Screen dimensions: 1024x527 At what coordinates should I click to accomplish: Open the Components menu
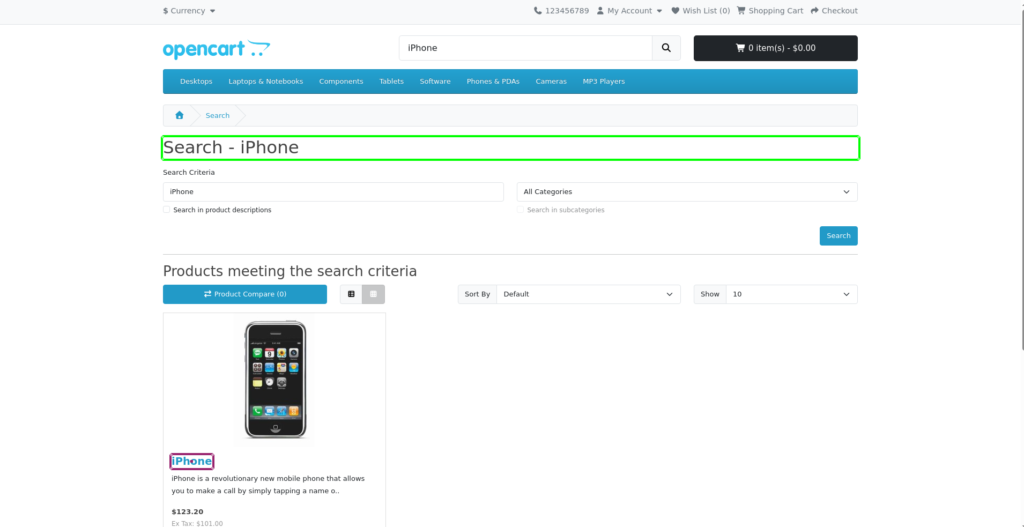(x=341, y=82)
